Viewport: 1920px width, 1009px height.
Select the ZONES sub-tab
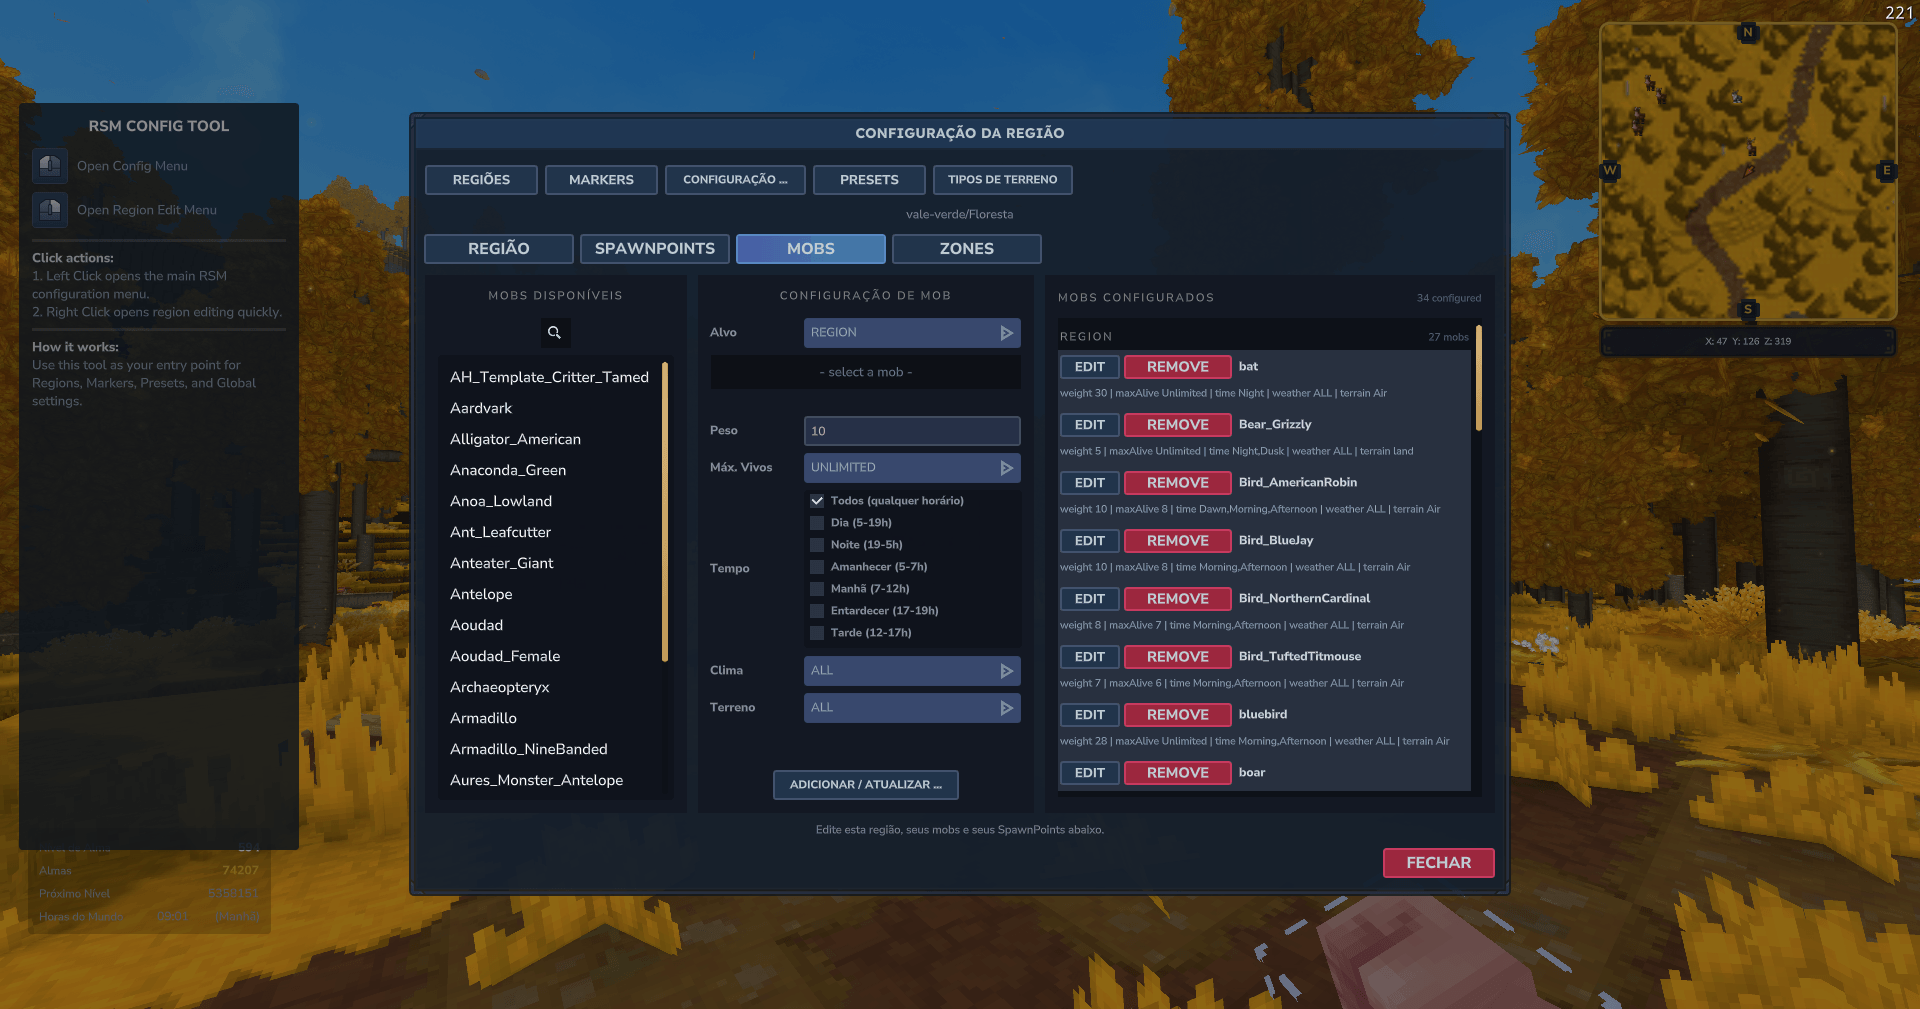[x=967, y=249]
